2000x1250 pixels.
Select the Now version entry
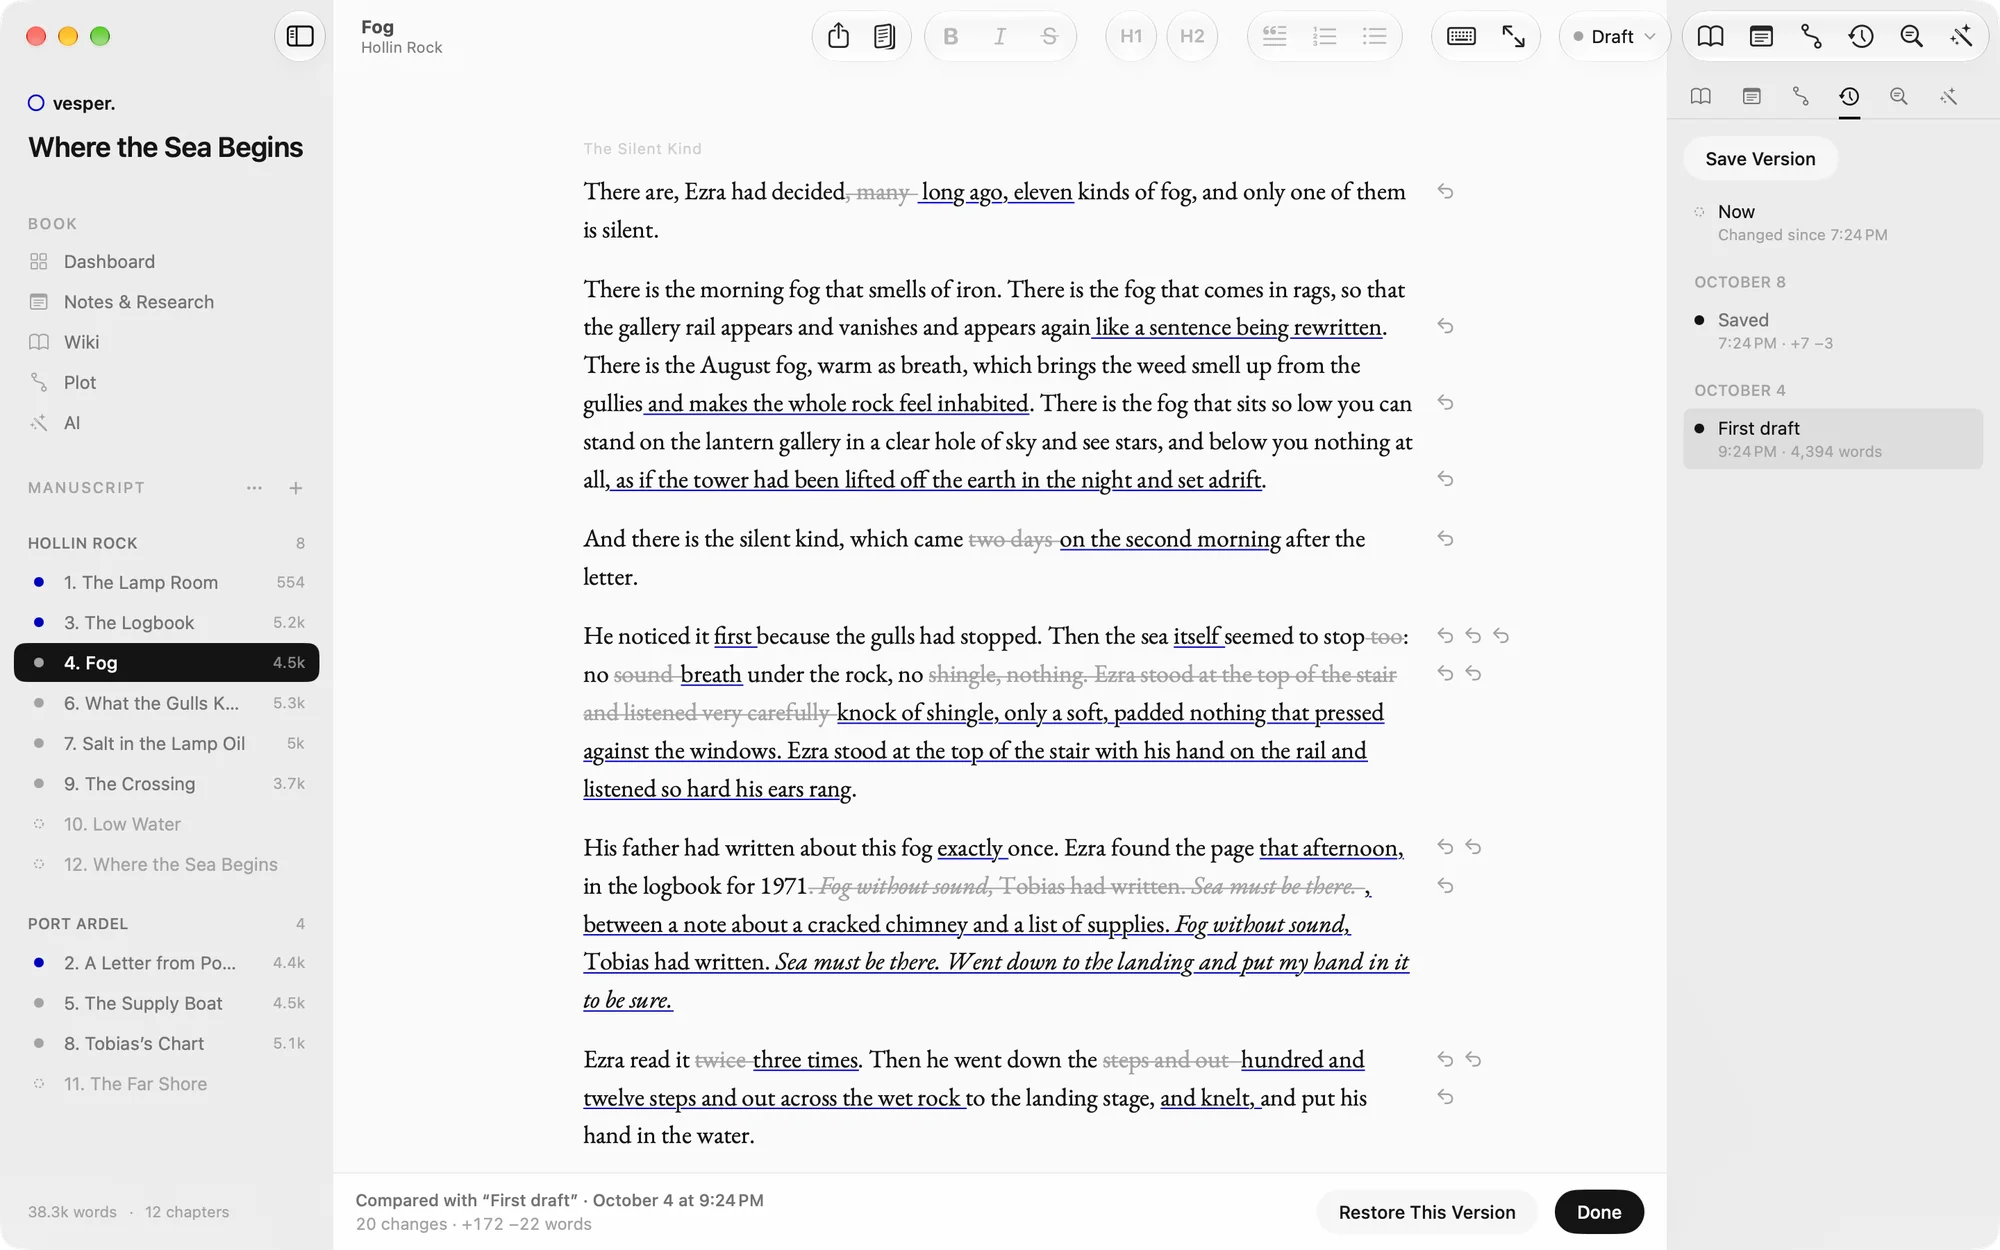point(1832,223)
